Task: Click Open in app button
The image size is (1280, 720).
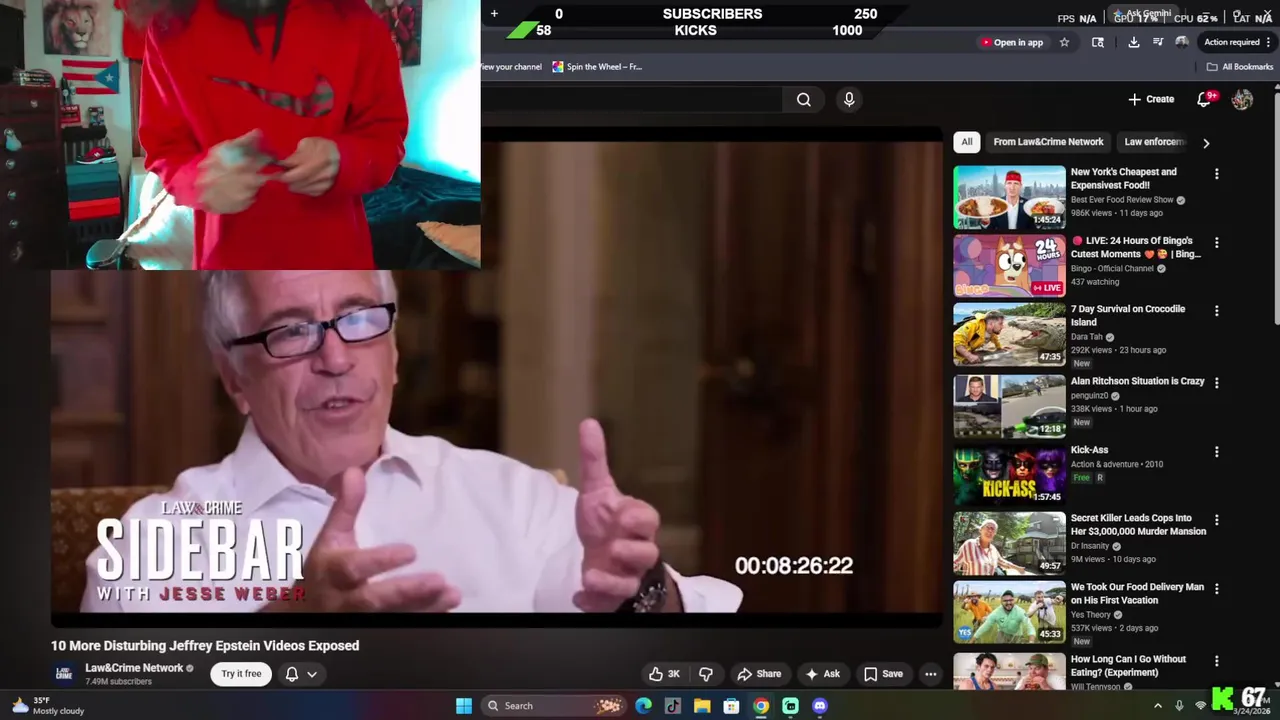Action: click(1011, 42)
